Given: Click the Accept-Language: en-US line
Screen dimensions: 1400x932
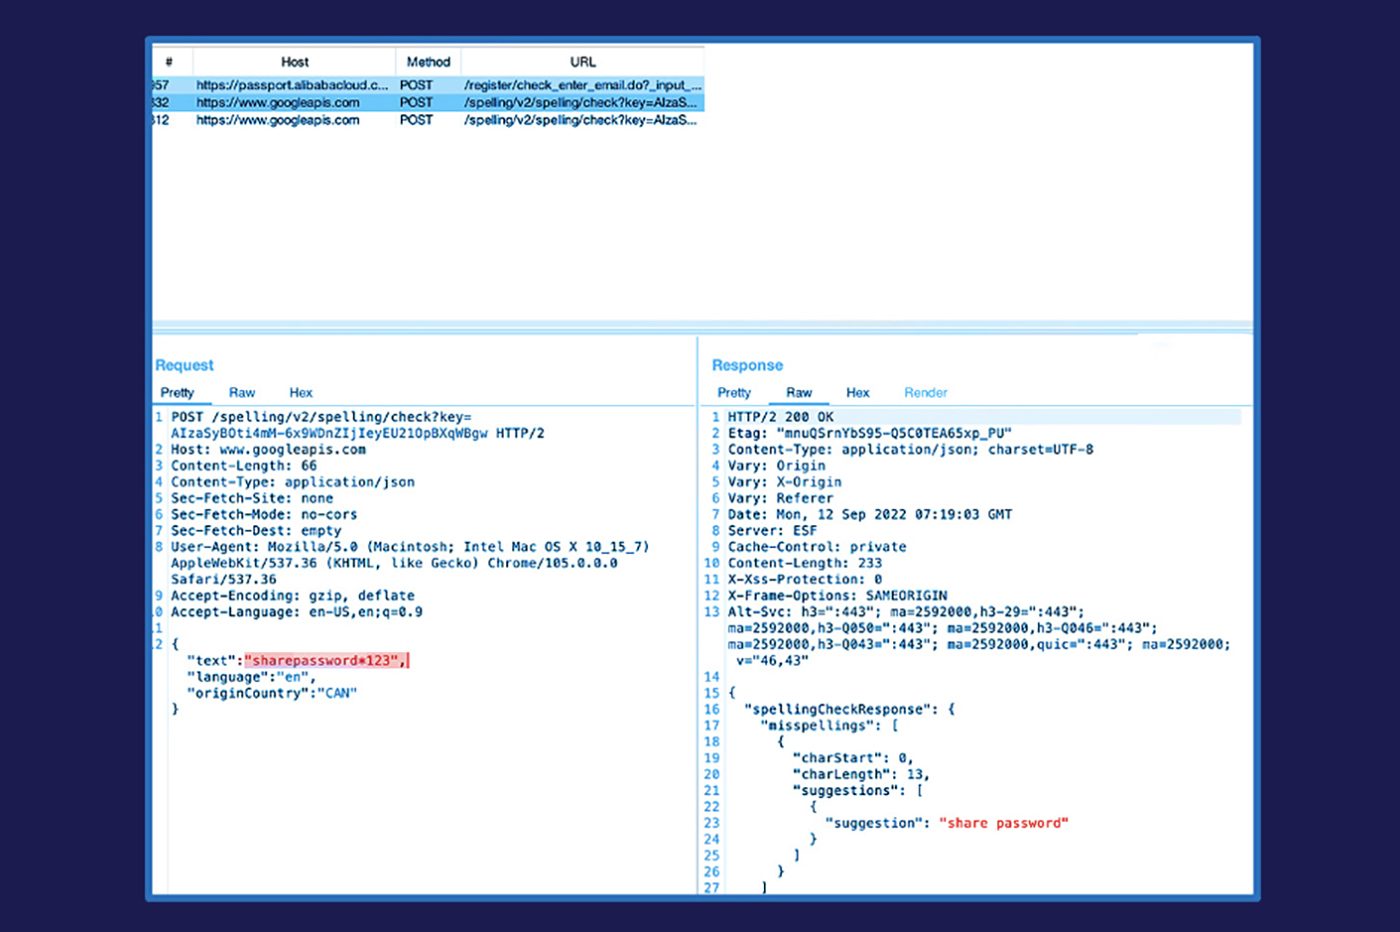Looking at the screenshot, I should (x=296, y=612).
